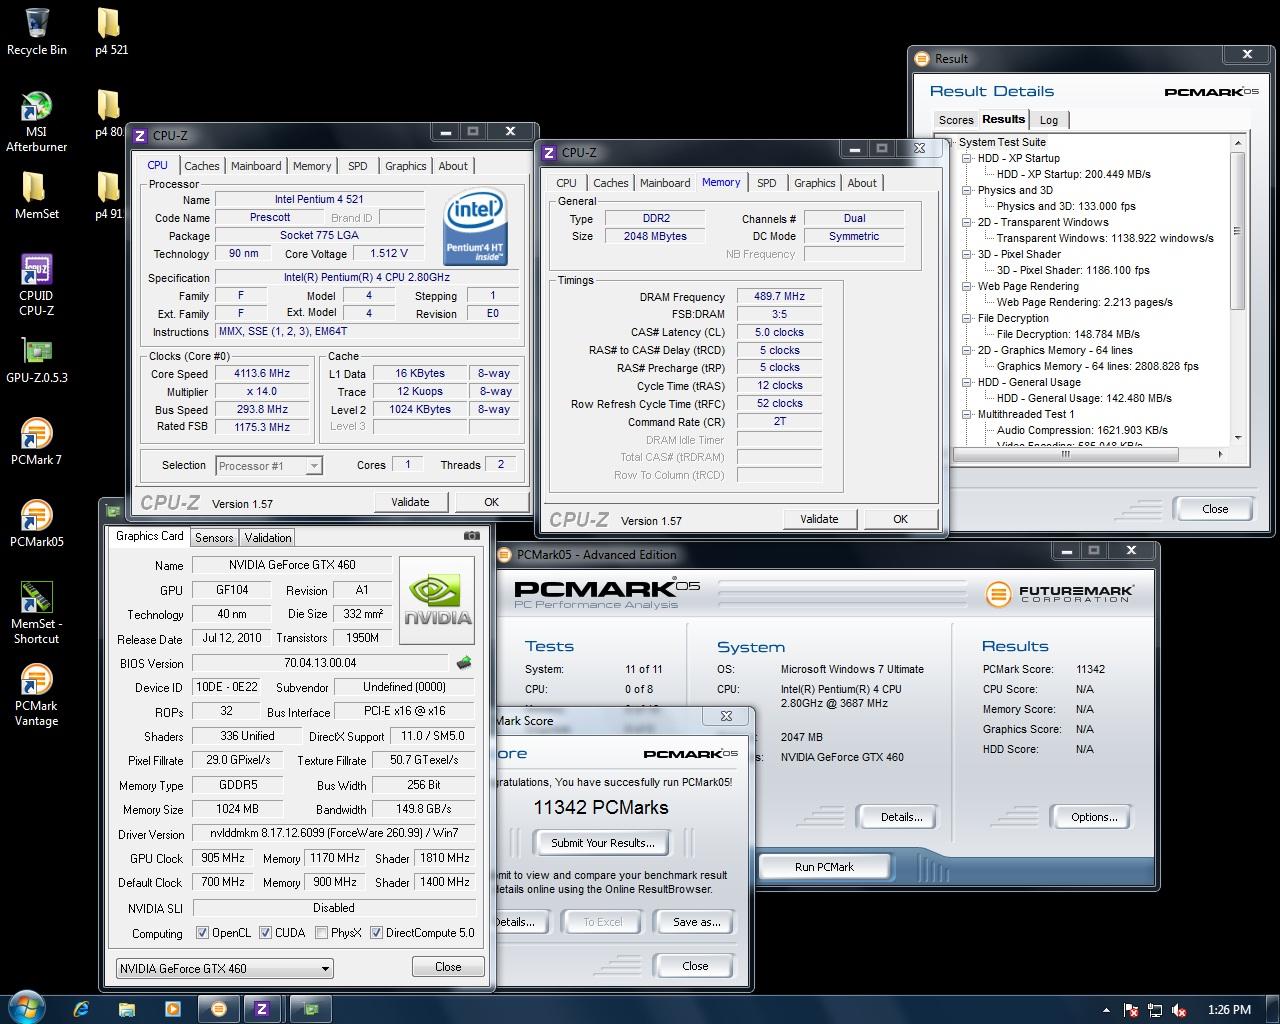Click Submit Your Results button

[x=602, y=843]
